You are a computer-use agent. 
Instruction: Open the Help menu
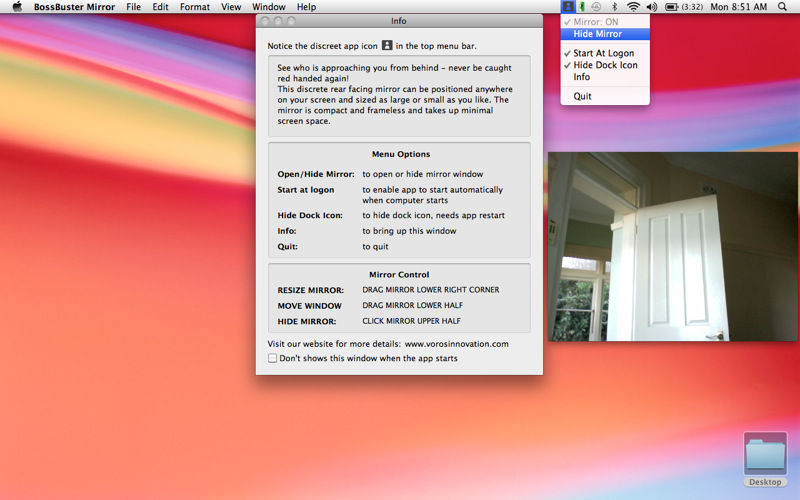pyautogui.click(x=307, y=7)
